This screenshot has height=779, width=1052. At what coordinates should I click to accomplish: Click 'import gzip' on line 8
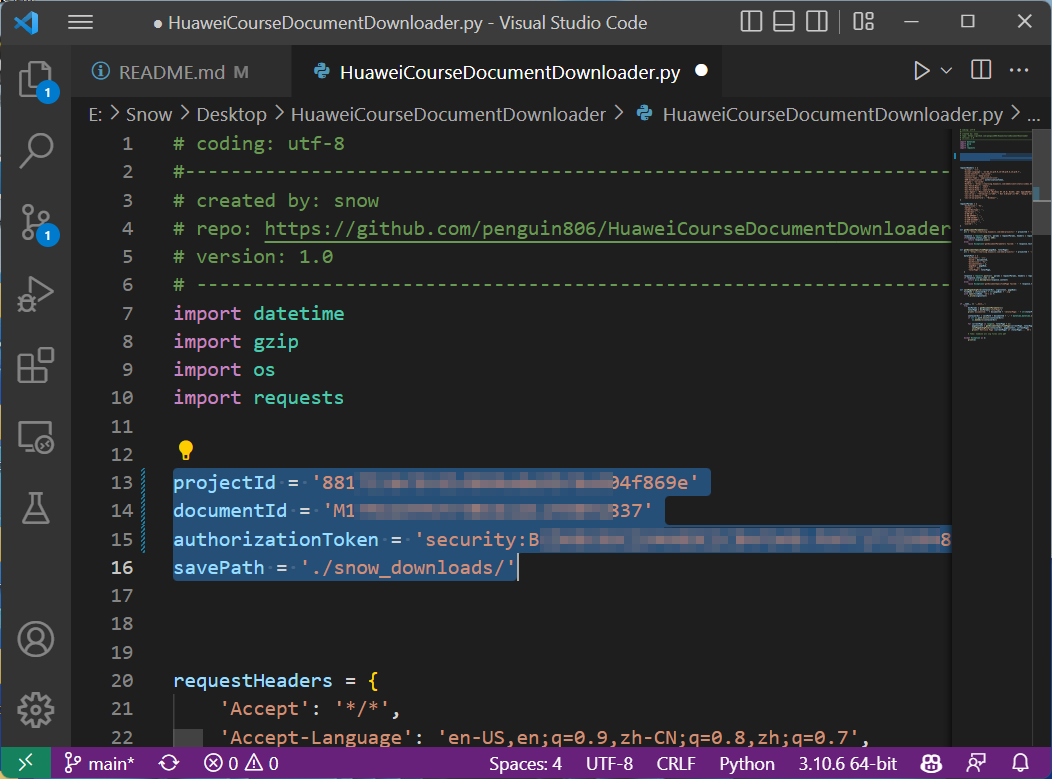click(x=235, y=342)
